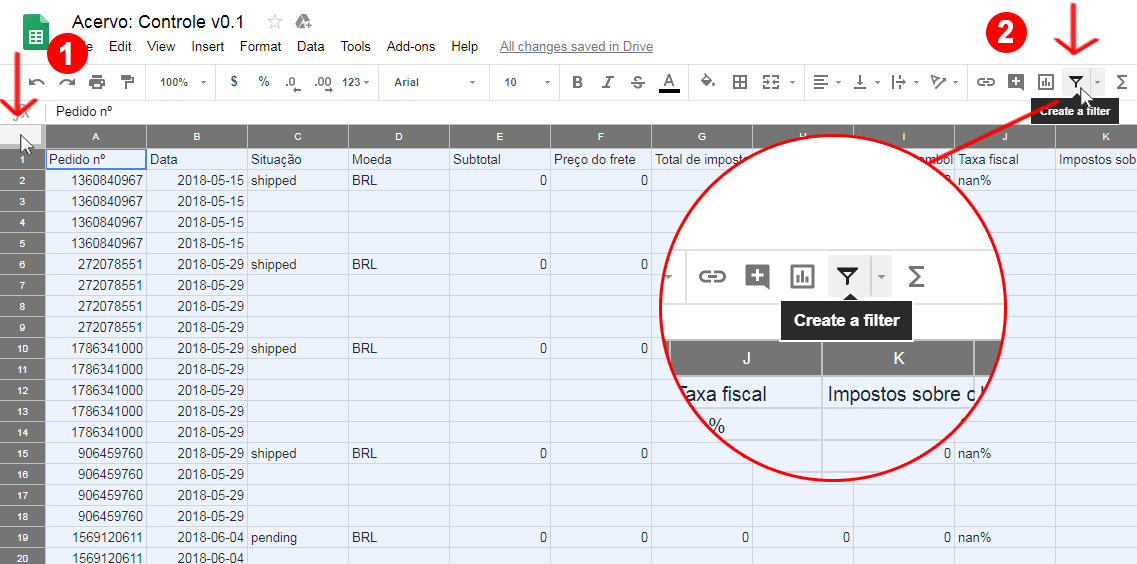This screenshot has height=564, width=1137.
Task: Click the Print icon
Action: point(97,82)
